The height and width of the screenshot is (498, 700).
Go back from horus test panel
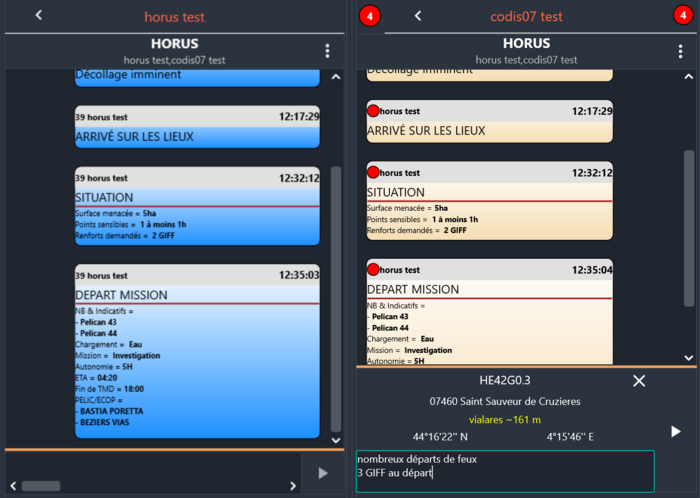pyautogui.click(x=39, y=16)
